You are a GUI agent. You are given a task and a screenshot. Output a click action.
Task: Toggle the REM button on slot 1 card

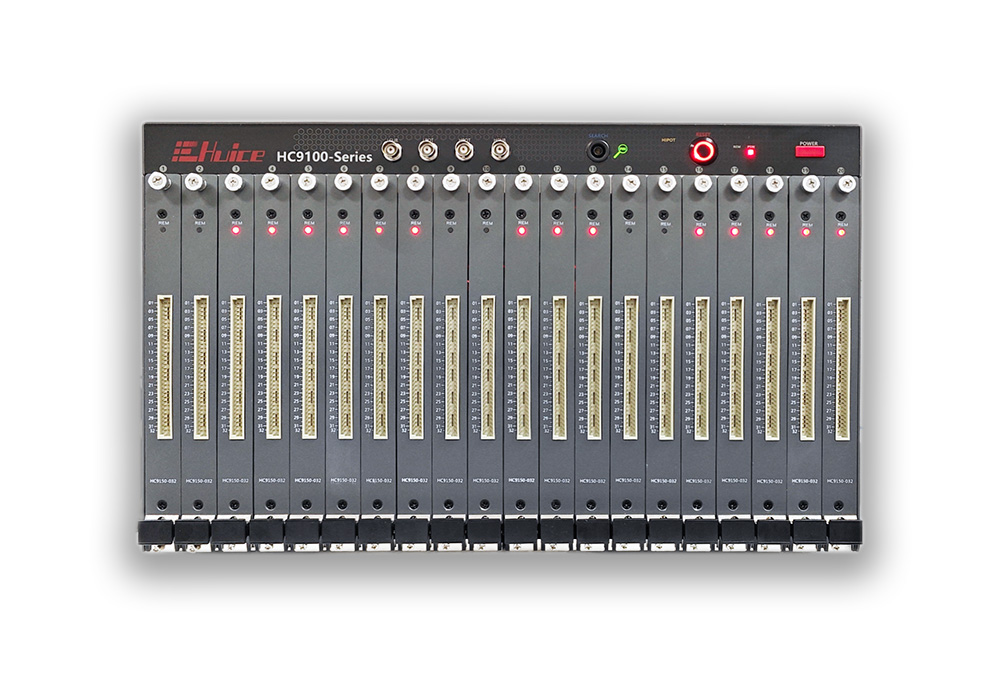161,213
